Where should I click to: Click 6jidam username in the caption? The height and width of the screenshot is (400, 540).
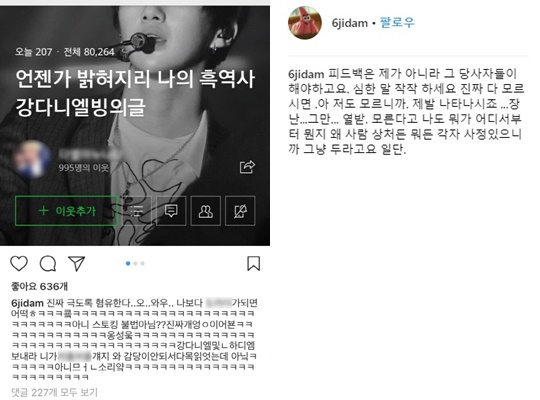click(27, 303)
